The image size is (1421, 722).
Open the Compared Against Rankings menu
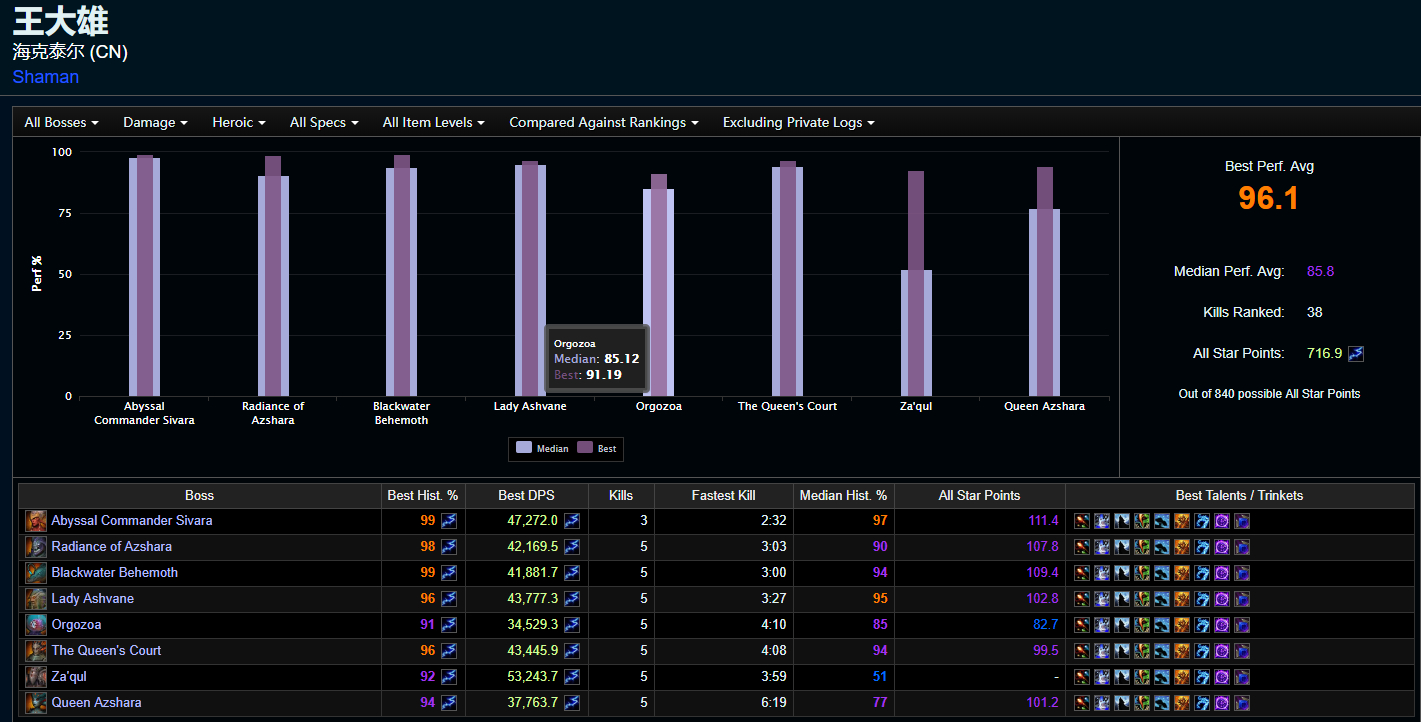603,122
